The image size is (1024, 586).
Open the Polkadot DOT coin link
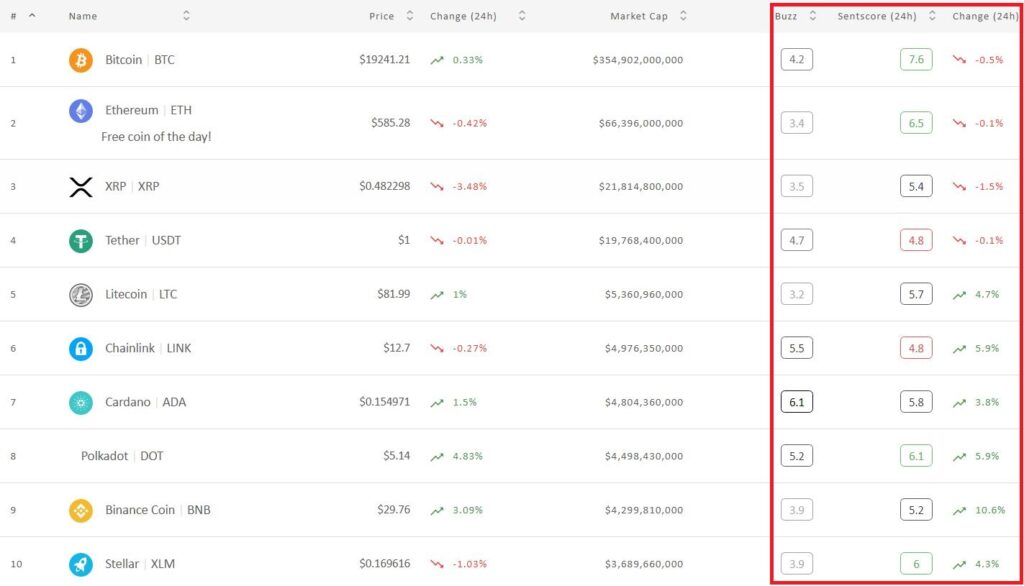(122, 456)
